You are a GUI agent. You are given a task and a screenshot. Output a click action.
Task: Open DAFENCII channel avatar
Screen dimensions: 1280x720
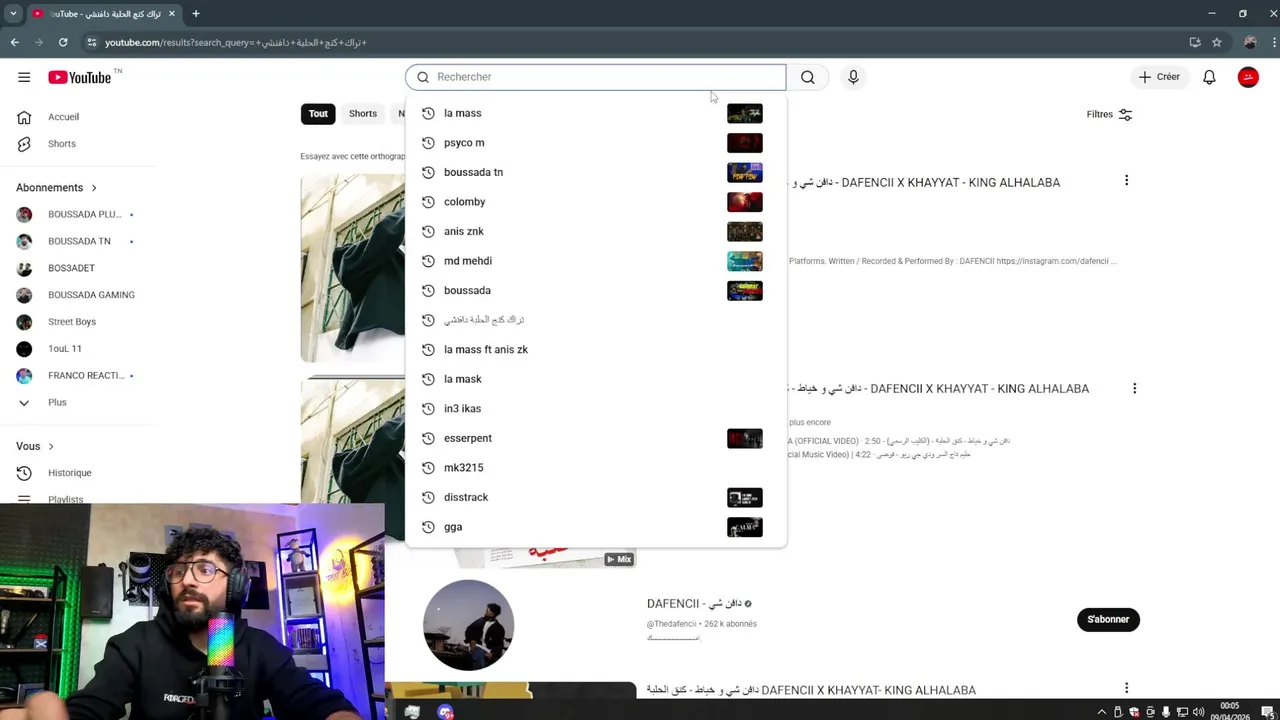[x=469, y=625]
